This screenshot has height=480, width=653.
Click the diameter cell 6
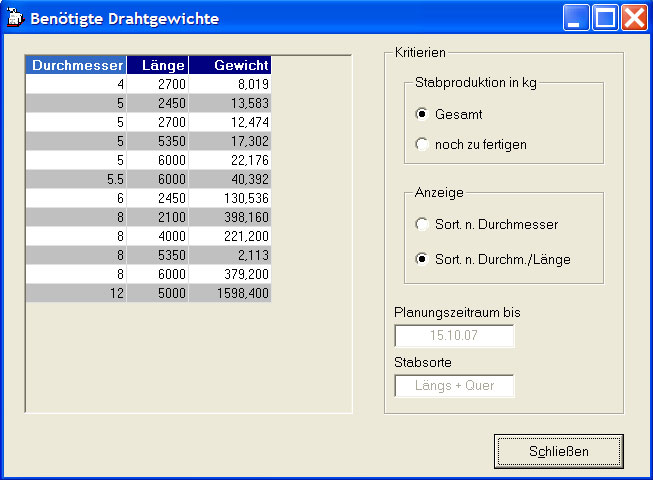[x=76, y=198]
